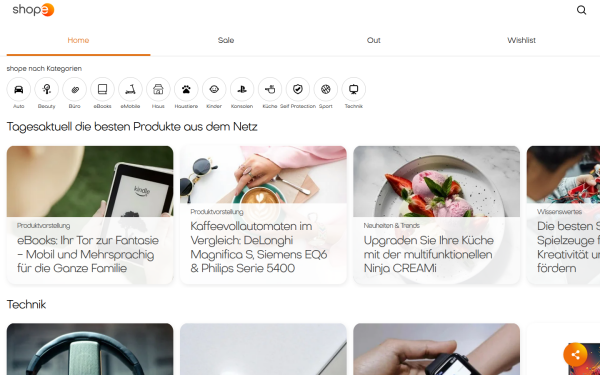Click the strawberry ice cream article image
The width and height of the screenshot is (600, 375).
point(437,181)
